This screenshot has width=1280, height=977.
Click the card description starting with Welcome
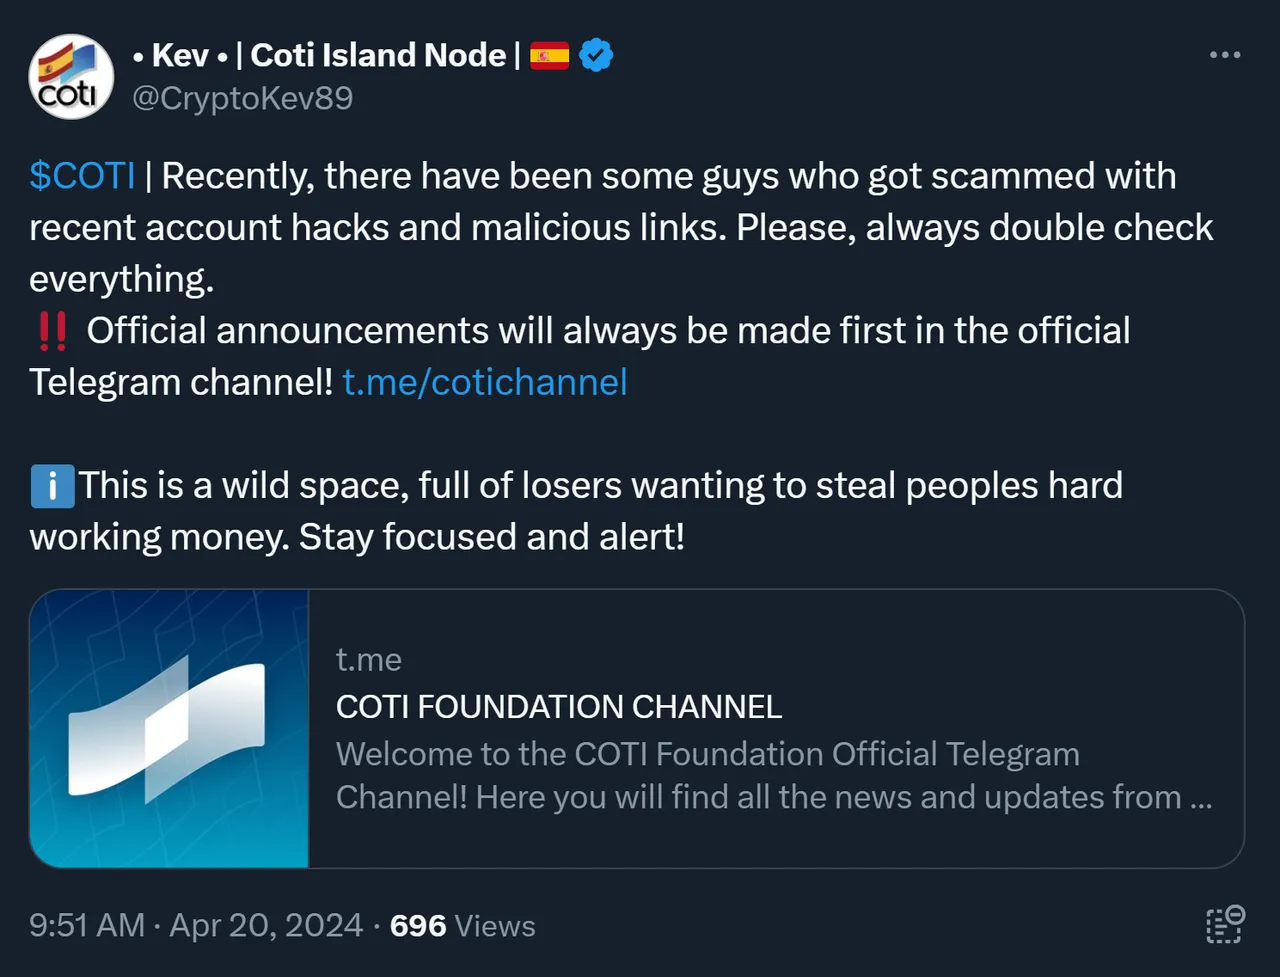[x=774, y=775]
